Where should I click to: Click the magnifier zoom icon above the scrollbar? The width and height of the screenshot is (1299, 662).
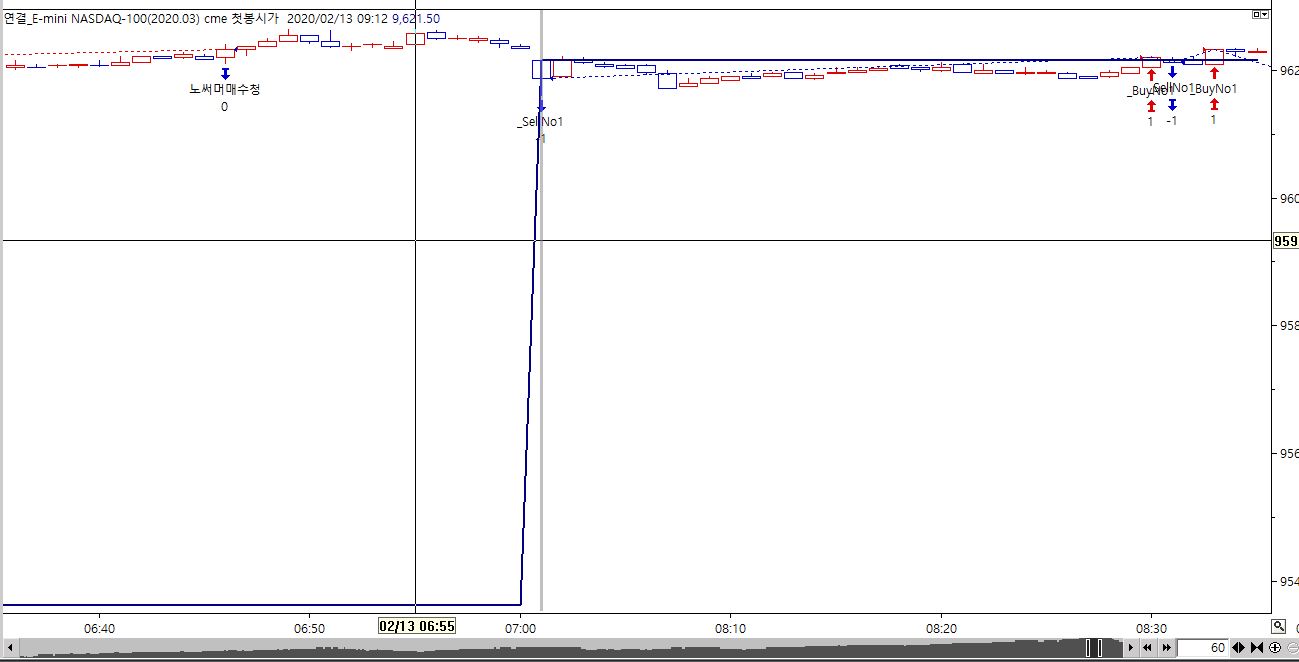tap(1278, 626)
